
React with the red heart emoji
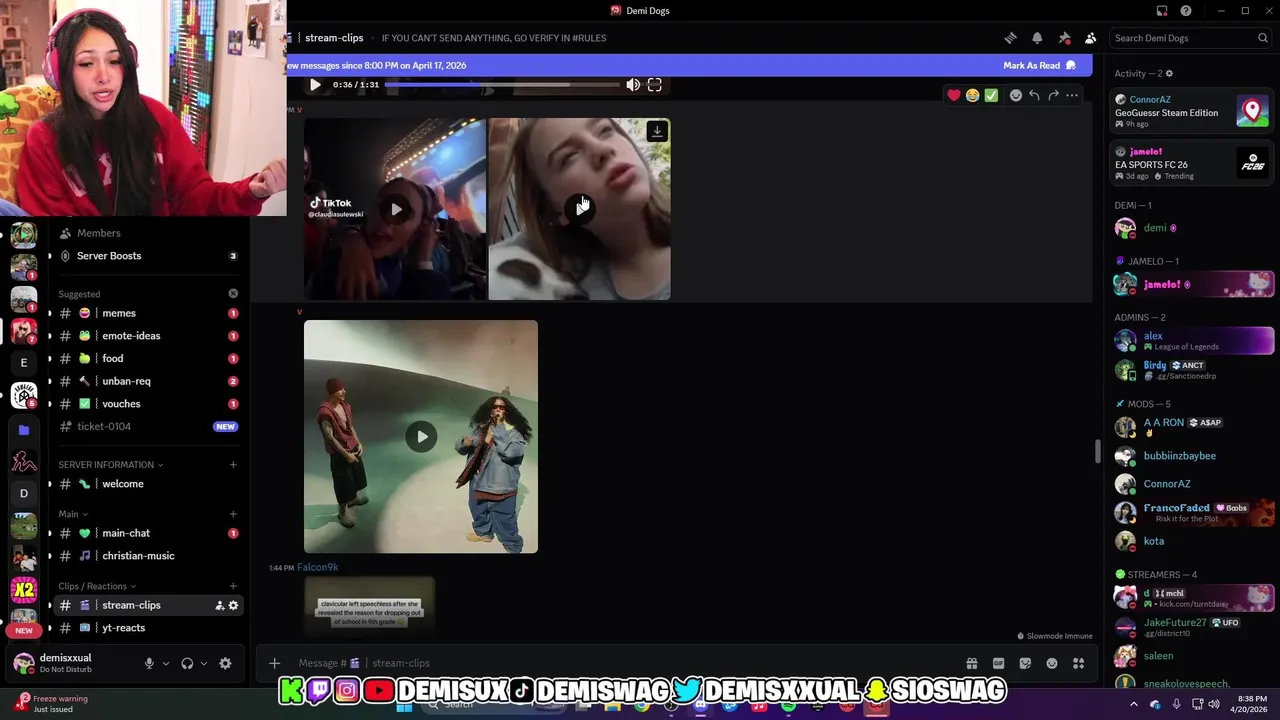[954, 95]
